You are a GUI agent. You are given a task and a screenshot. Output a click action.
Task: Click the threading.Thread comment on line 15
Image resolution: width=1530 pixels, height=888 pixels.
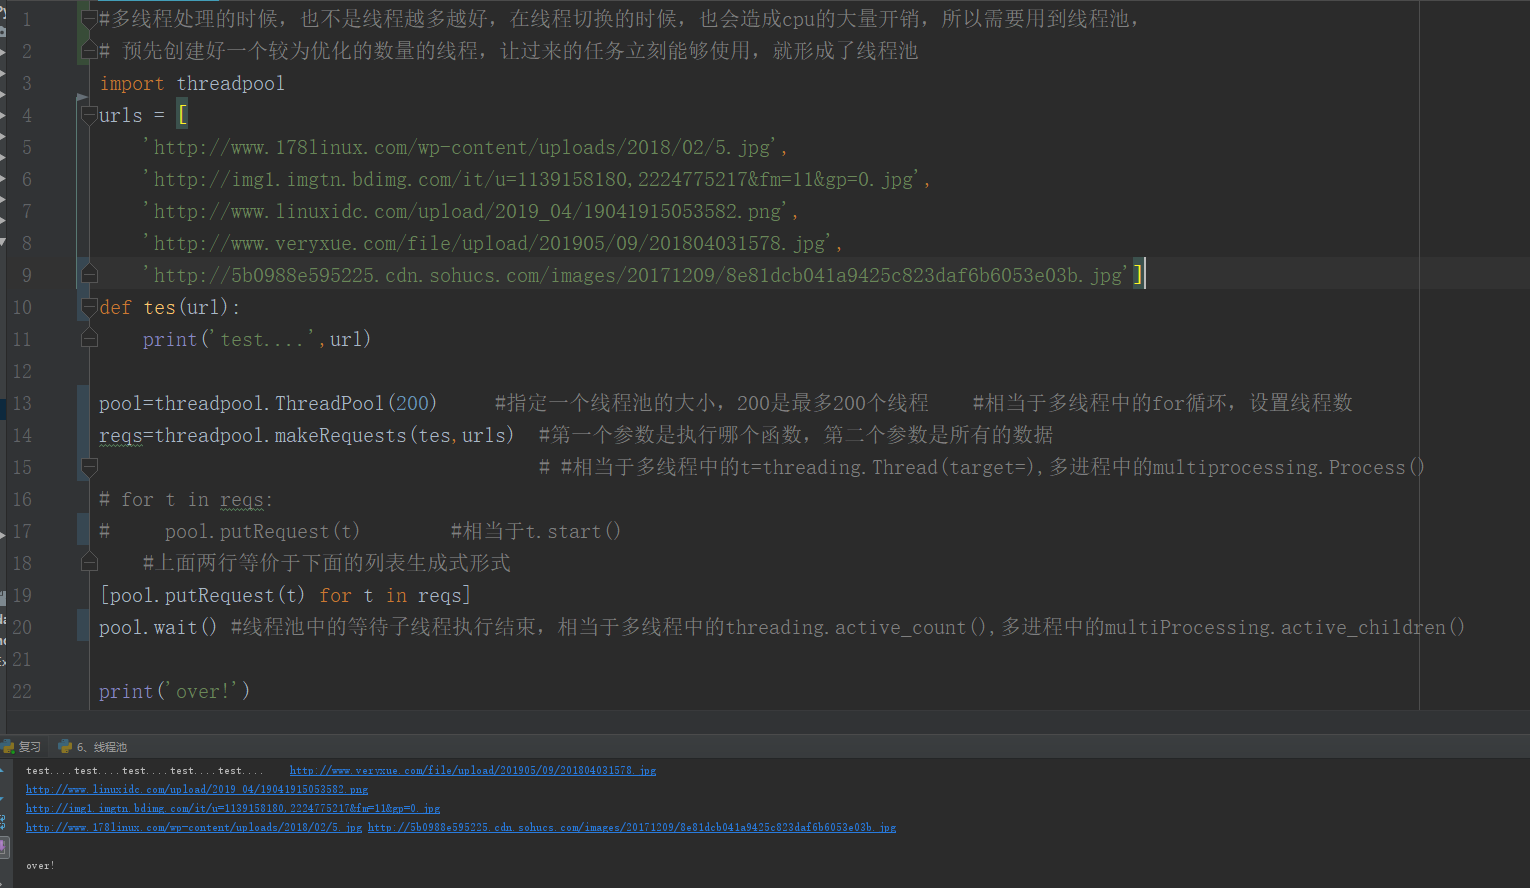pos(982,468)
